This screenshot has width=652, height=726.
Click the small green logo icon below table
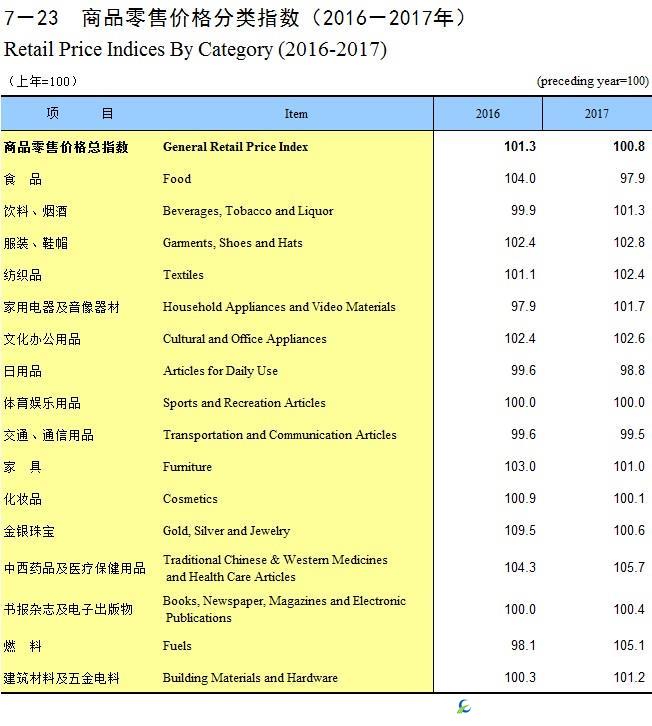click(x=464, y=707)
